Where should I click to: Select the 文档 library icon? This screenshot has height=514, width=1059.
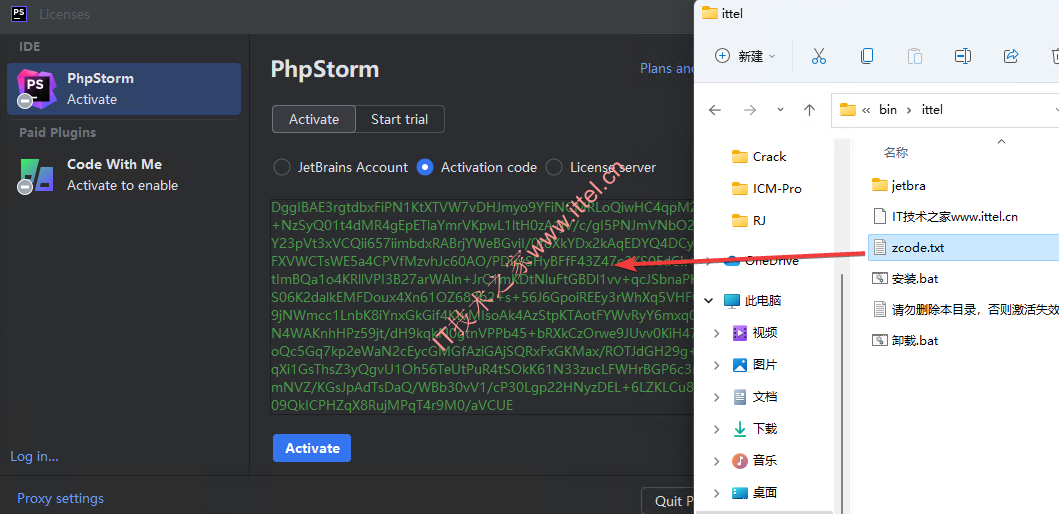click(x=740, y=396)
